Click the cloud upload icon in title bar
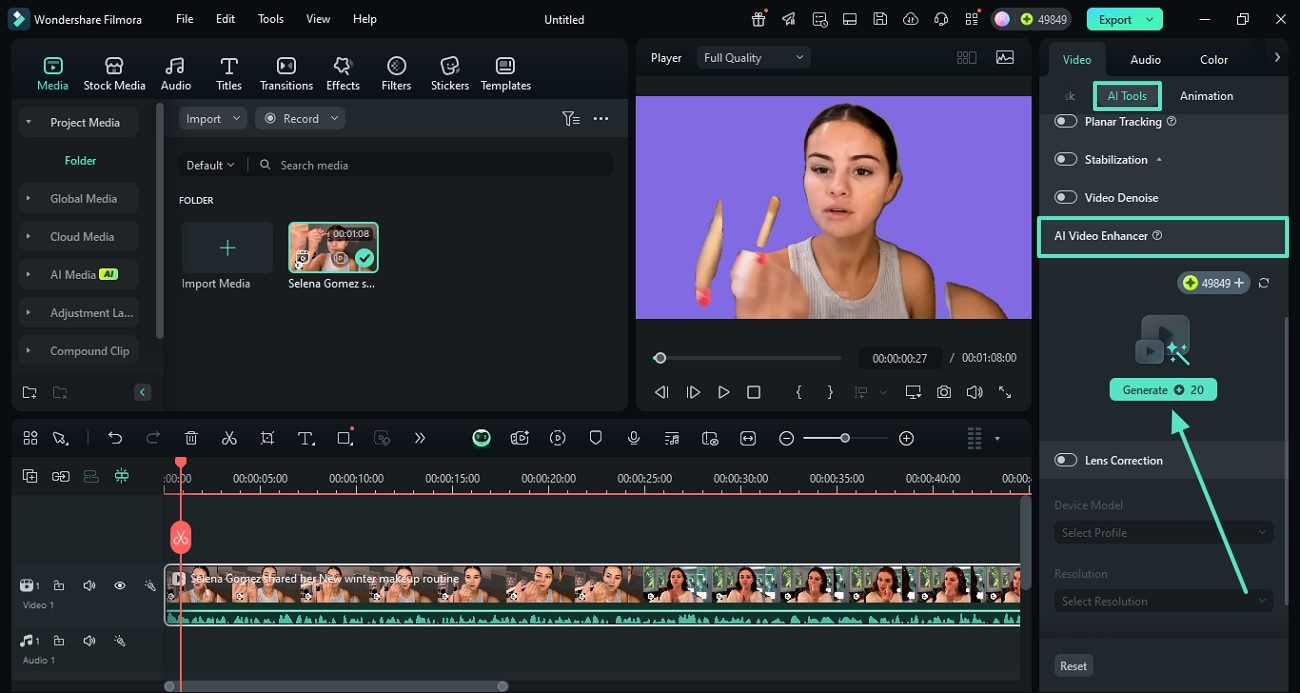The width and height of the screenshot is (1300, 693). [910, 19]
